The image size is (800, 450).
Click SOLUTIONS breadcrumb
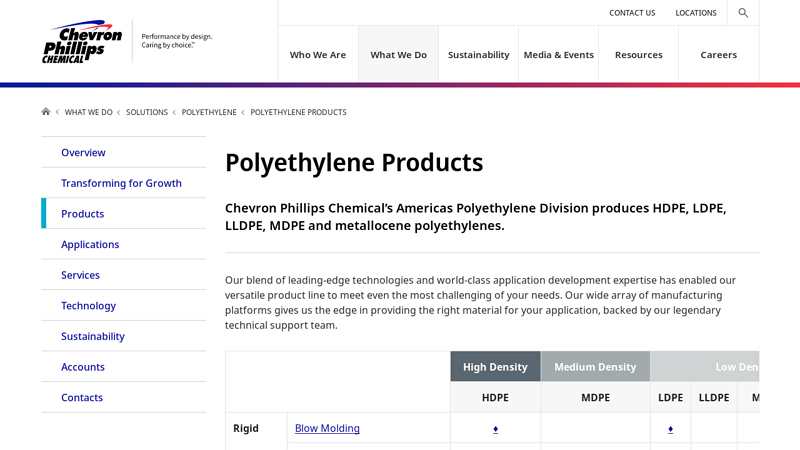pyautogui.click(x=147, y=112)
